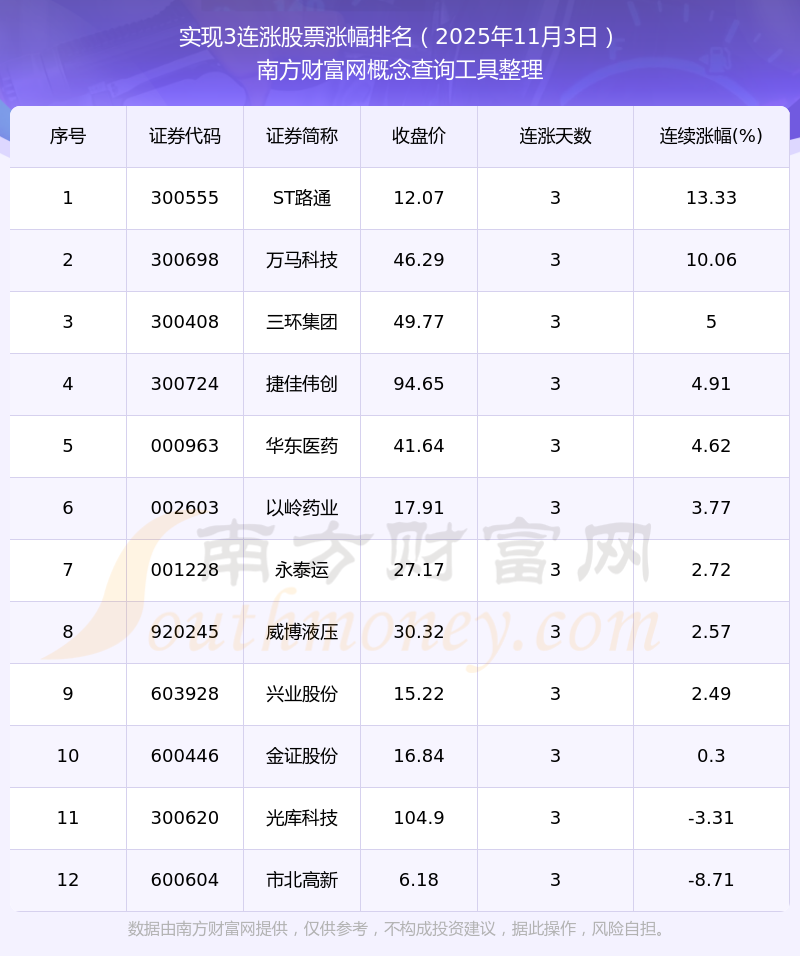Click closing price 49.77
Image resolution: width=800 pixels, height=956 pixels.
419,322
